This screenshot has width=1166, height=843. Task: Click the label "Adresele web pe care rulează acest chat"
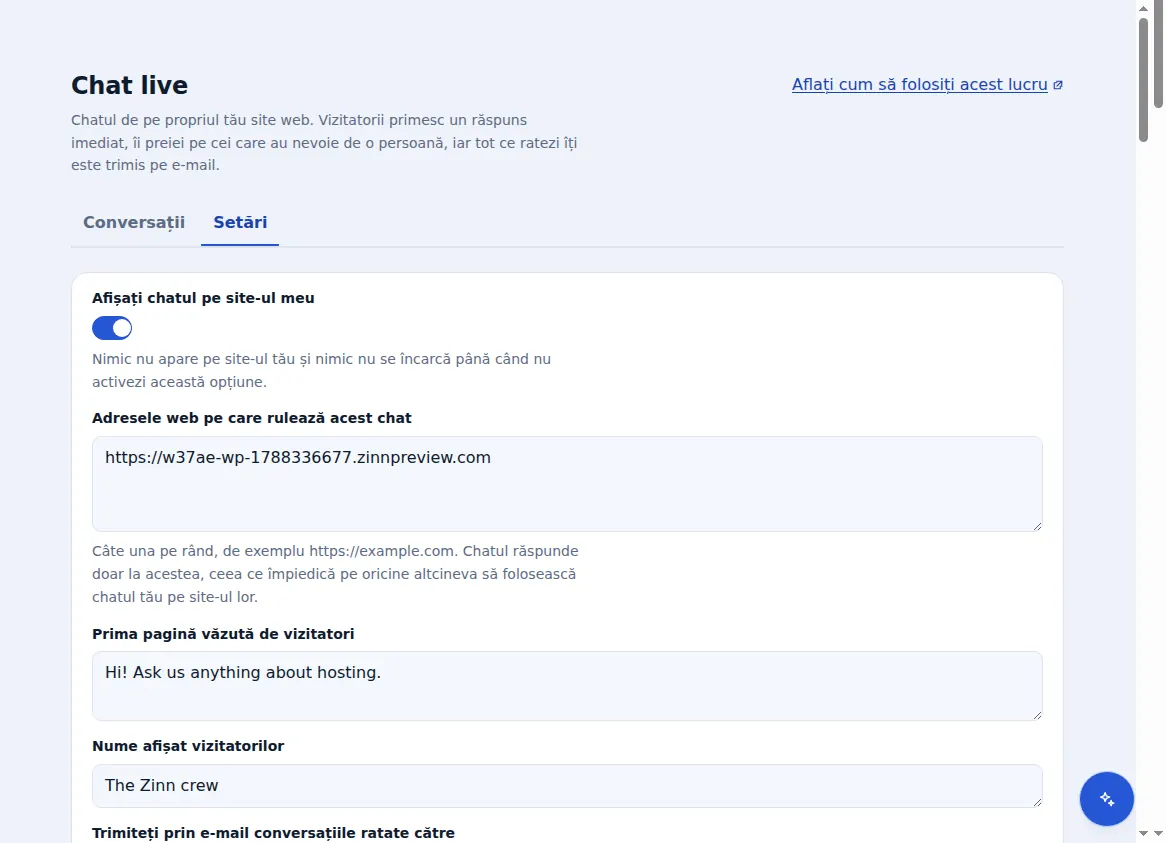251,418
